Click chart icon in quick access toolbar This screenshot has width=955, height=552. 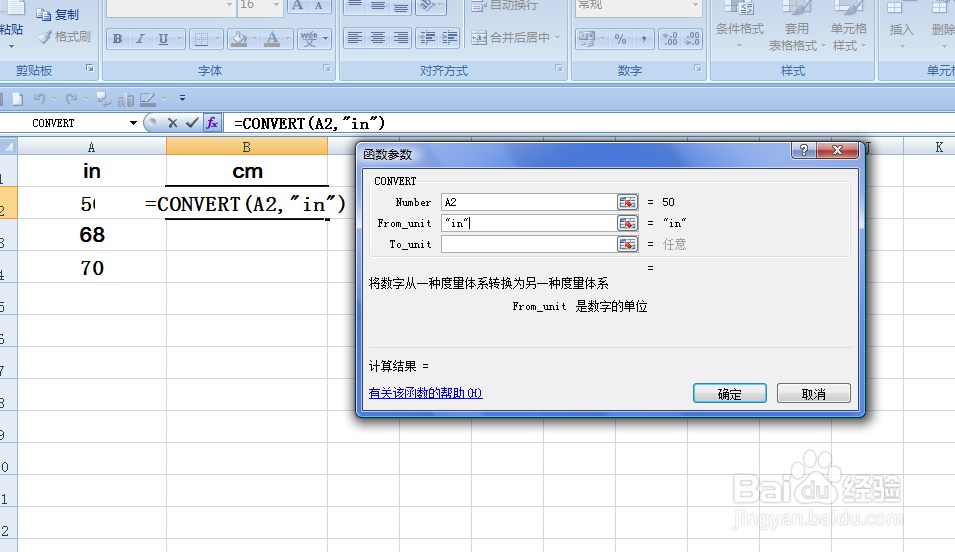click(x=126, y=99)
